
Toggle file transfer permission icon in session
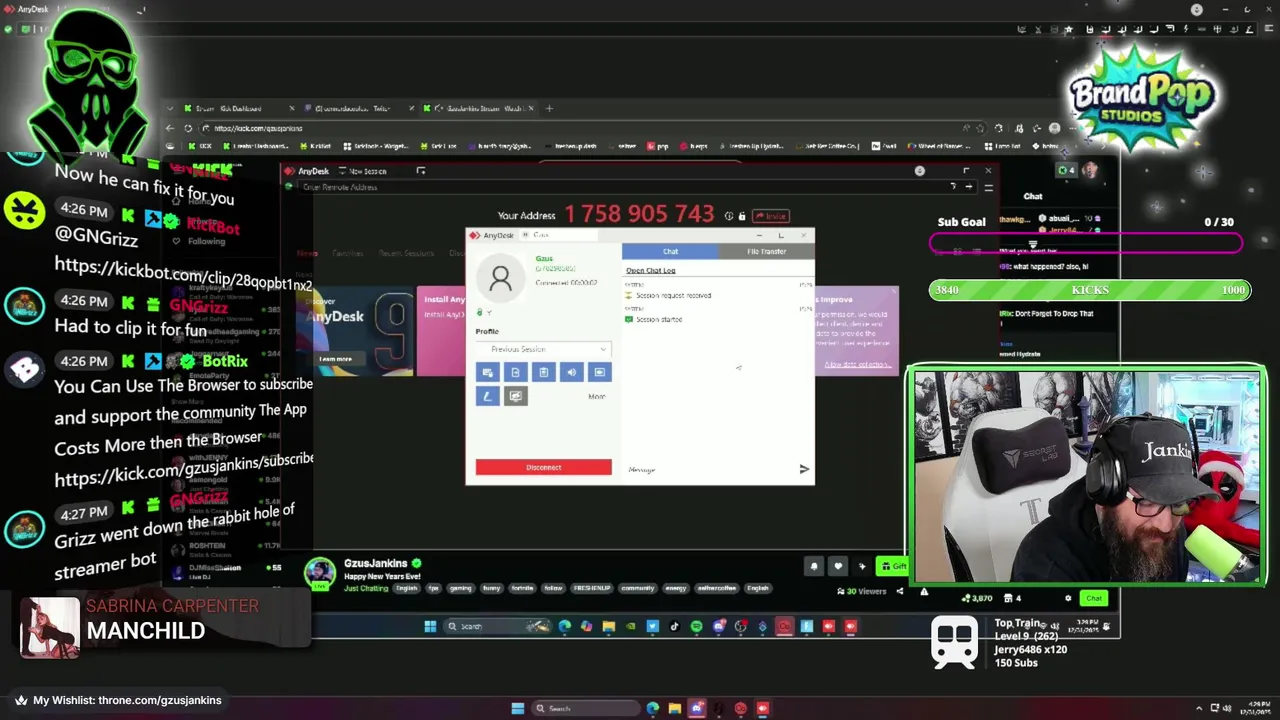click(515, 372)
